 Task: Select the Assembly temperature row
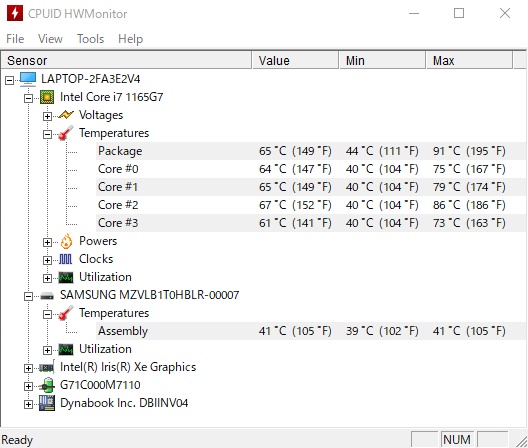pyautogui.click(x=311, y=331)
